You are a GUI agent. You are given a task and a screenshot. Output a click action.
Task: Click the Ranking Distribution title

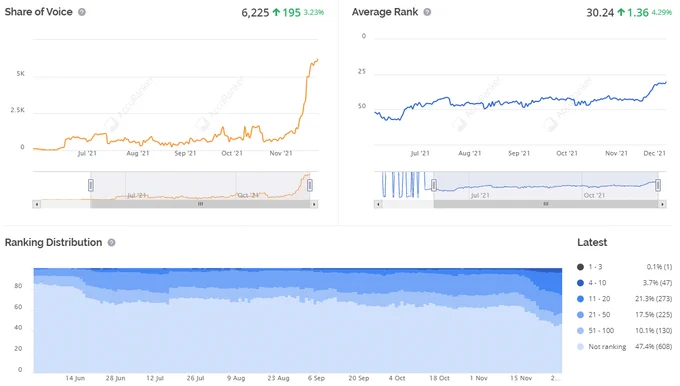pos(53,242)
